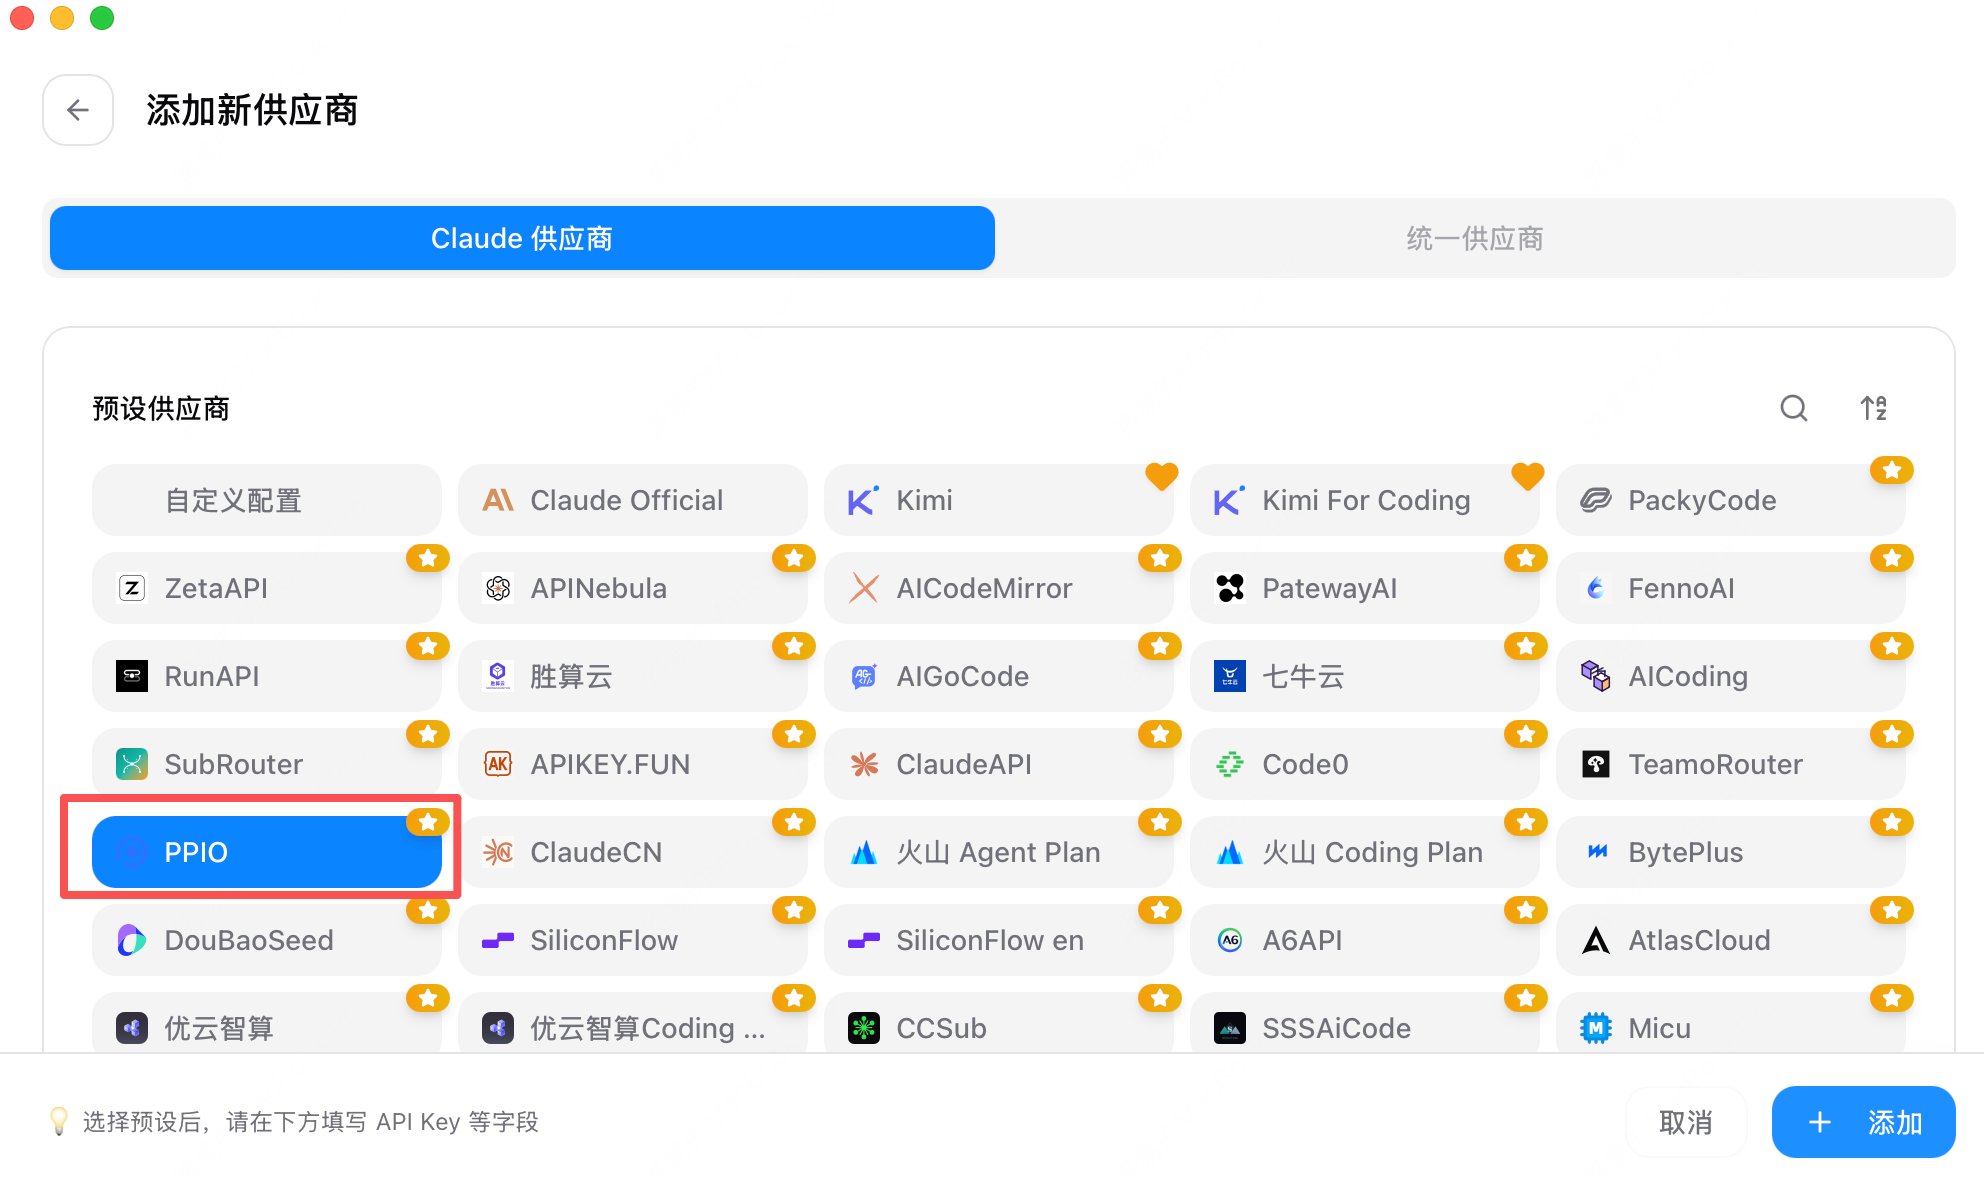This screenshot has width=1984, height=1178.
Task: Choose the Code0 preset
Action: click(1365, 764)
